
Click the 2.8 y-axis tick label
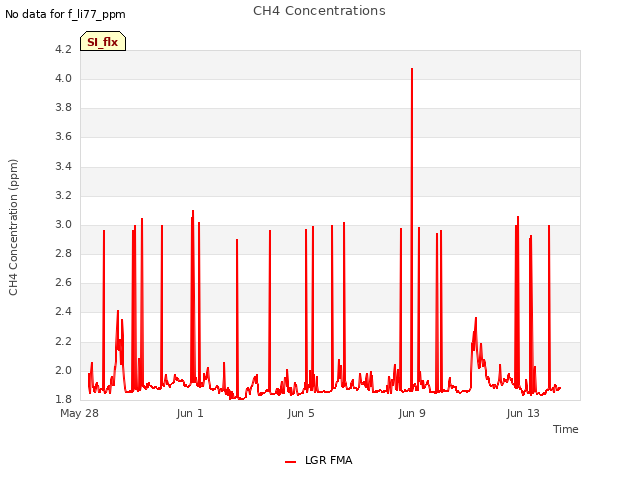[x=63, y=253]
